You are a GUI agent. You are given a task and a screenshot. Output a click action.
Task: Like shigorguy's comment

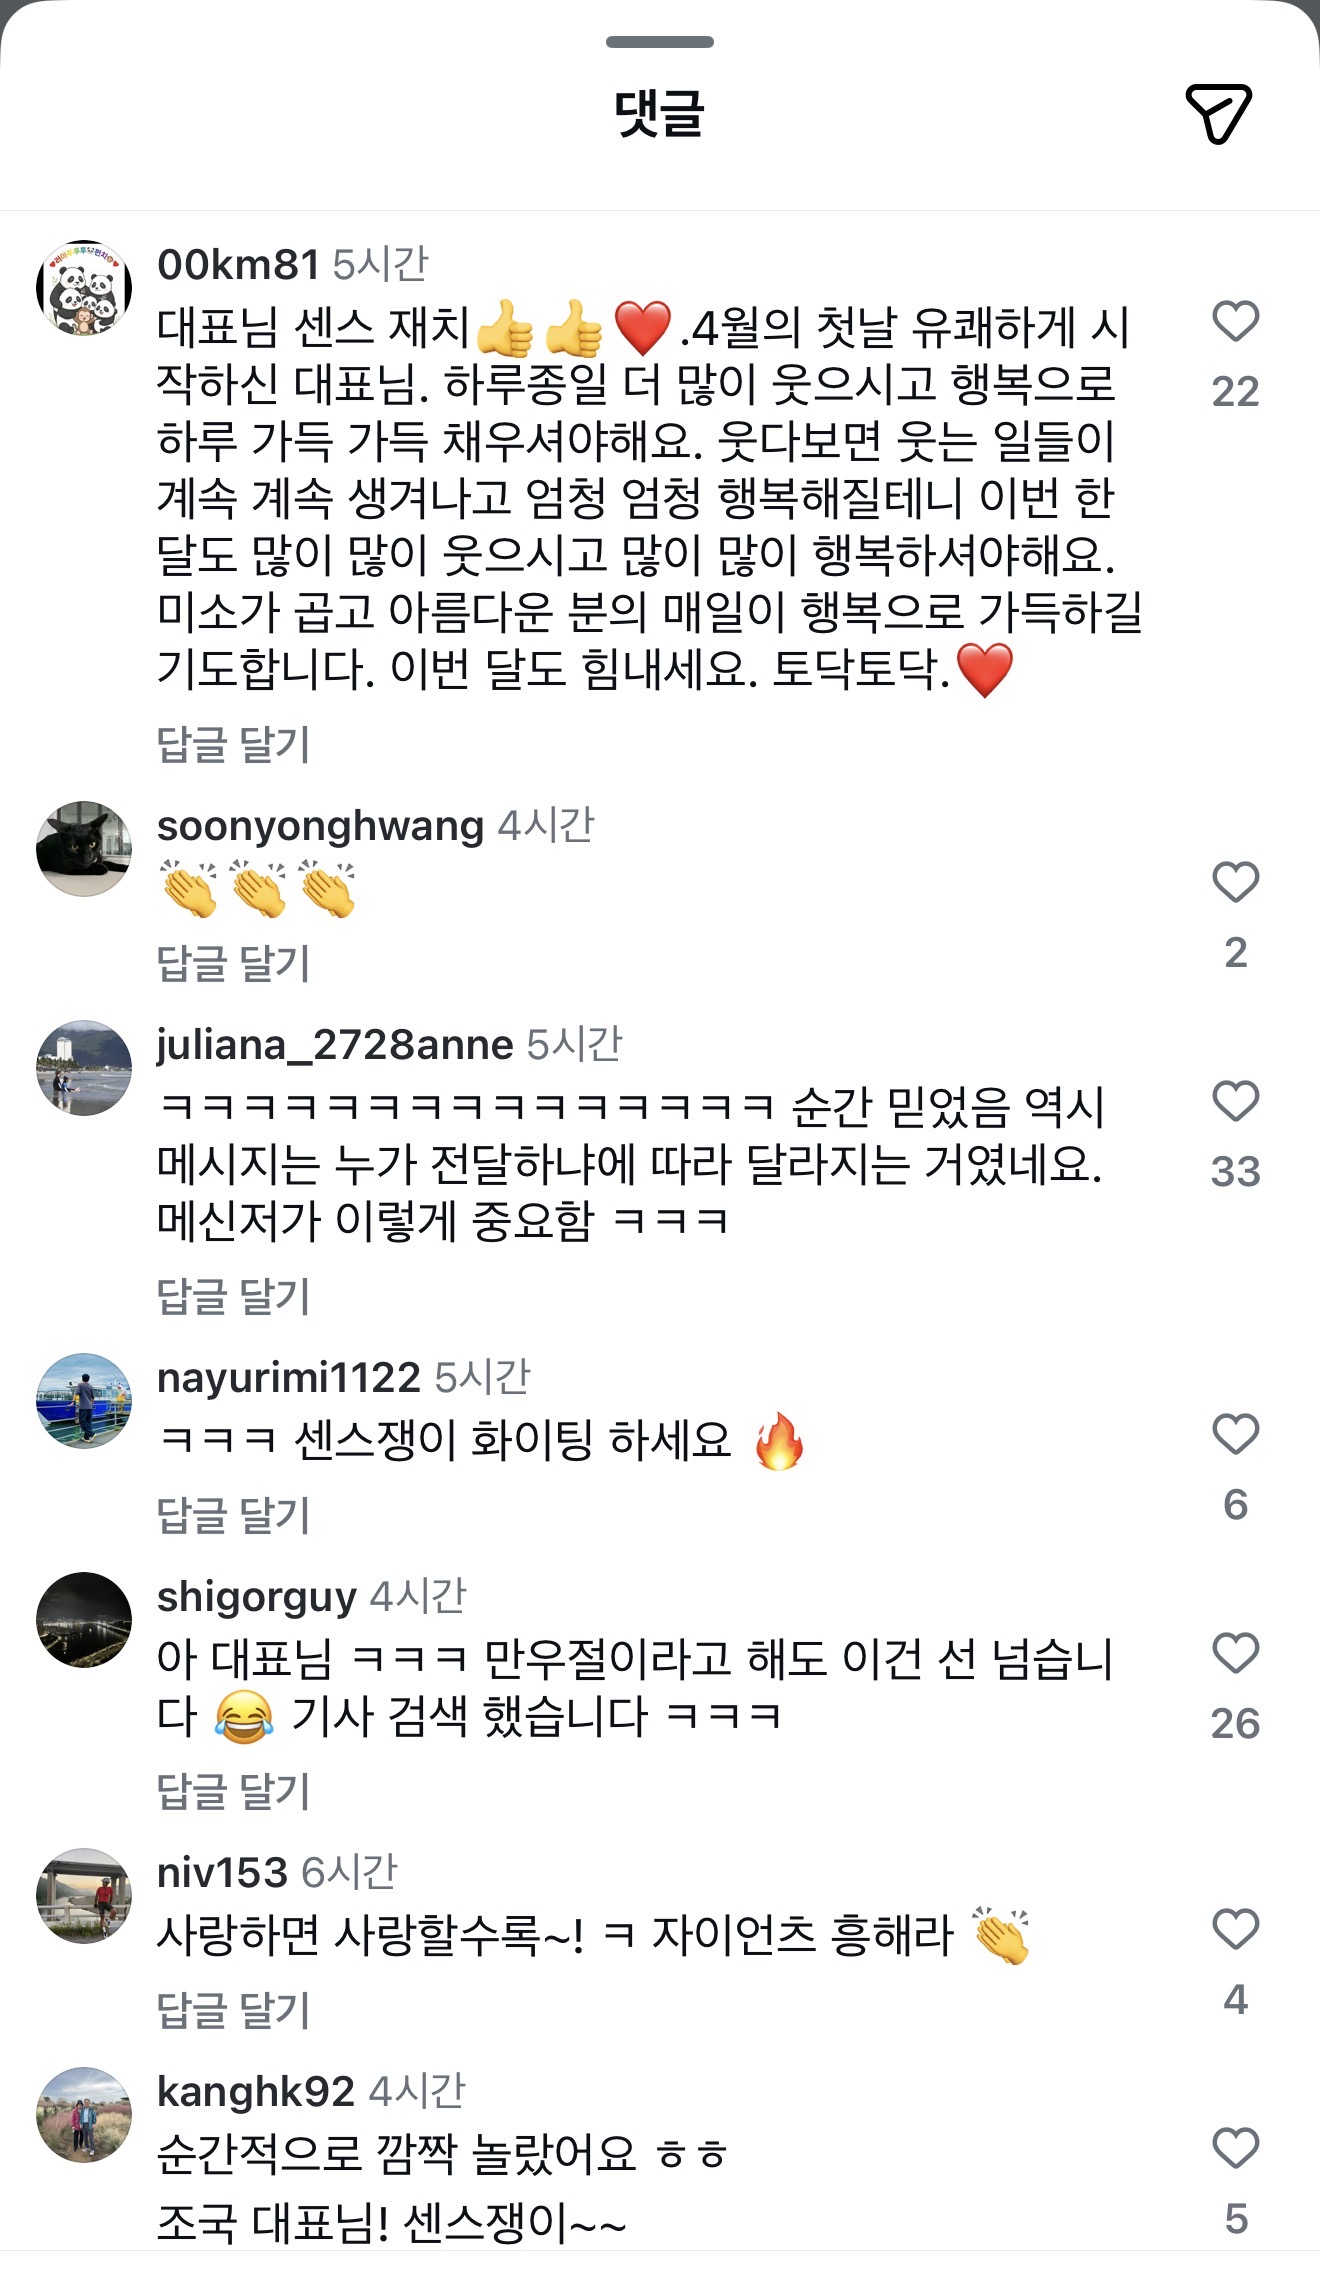pos(1235,1654)
